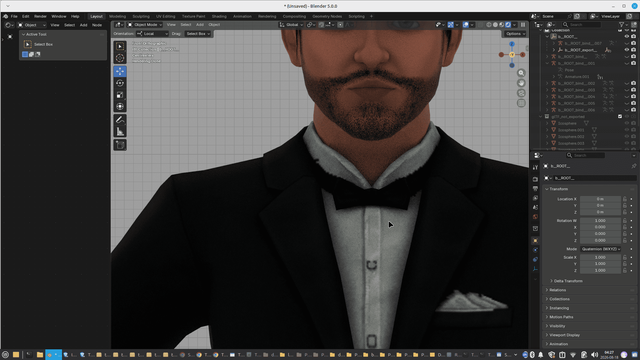Screen dimensions: 640x360
Task: Select the Annotate tool
Action: click(120, 120)
